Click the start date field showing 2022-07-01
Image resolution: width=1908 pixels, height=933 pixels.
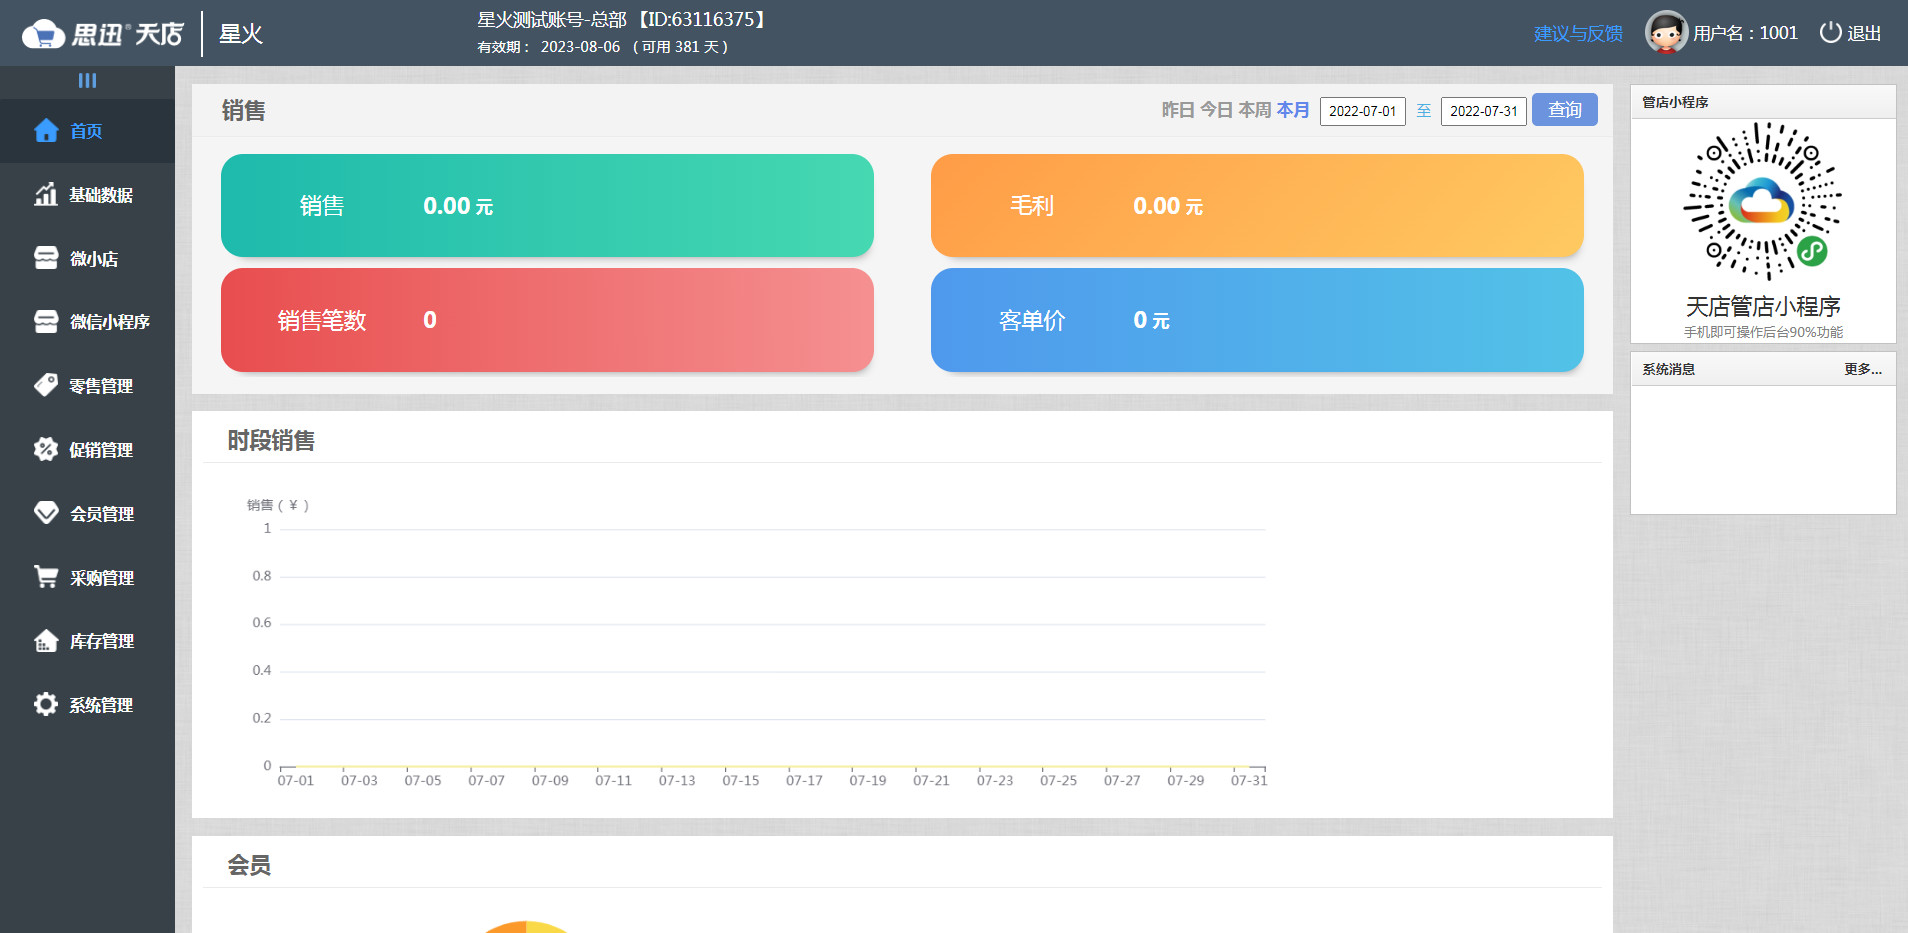point(1363,110)
